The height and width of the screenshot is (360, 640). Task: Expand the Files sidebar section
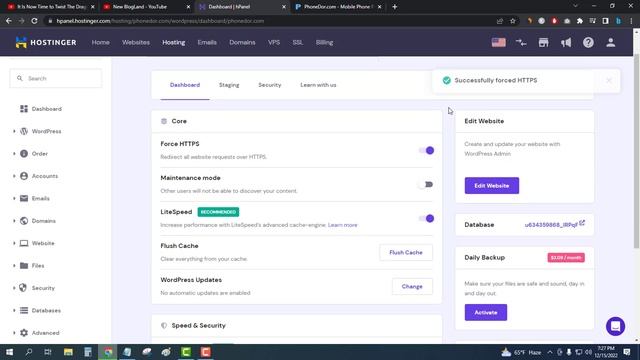coord(14,266)
